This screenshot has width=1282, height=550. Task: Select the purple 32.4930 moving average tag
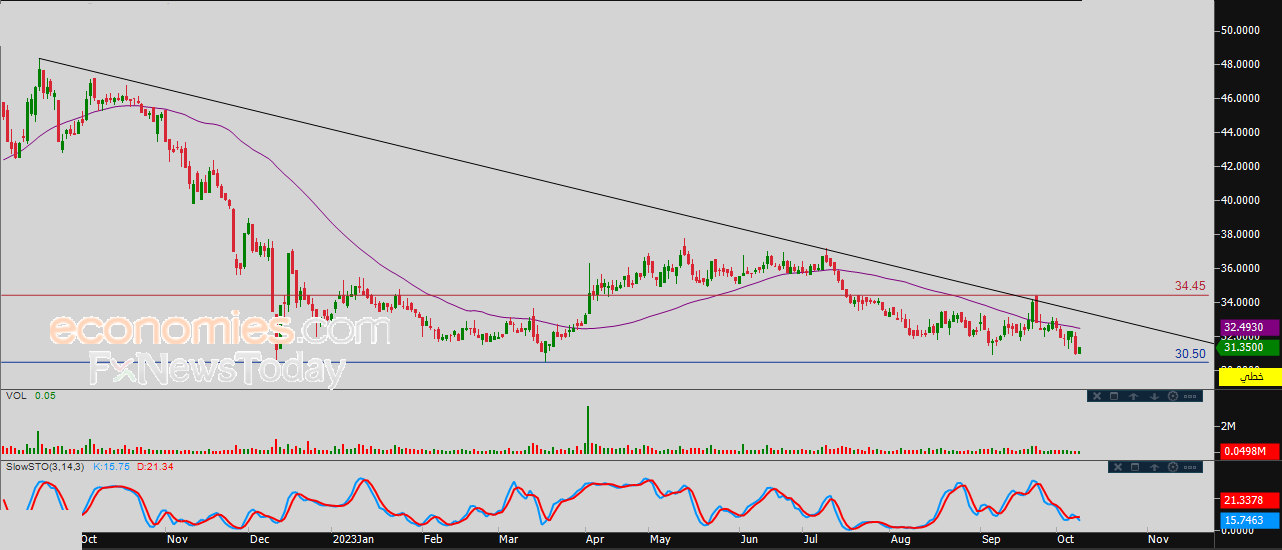click(1249, 327)
